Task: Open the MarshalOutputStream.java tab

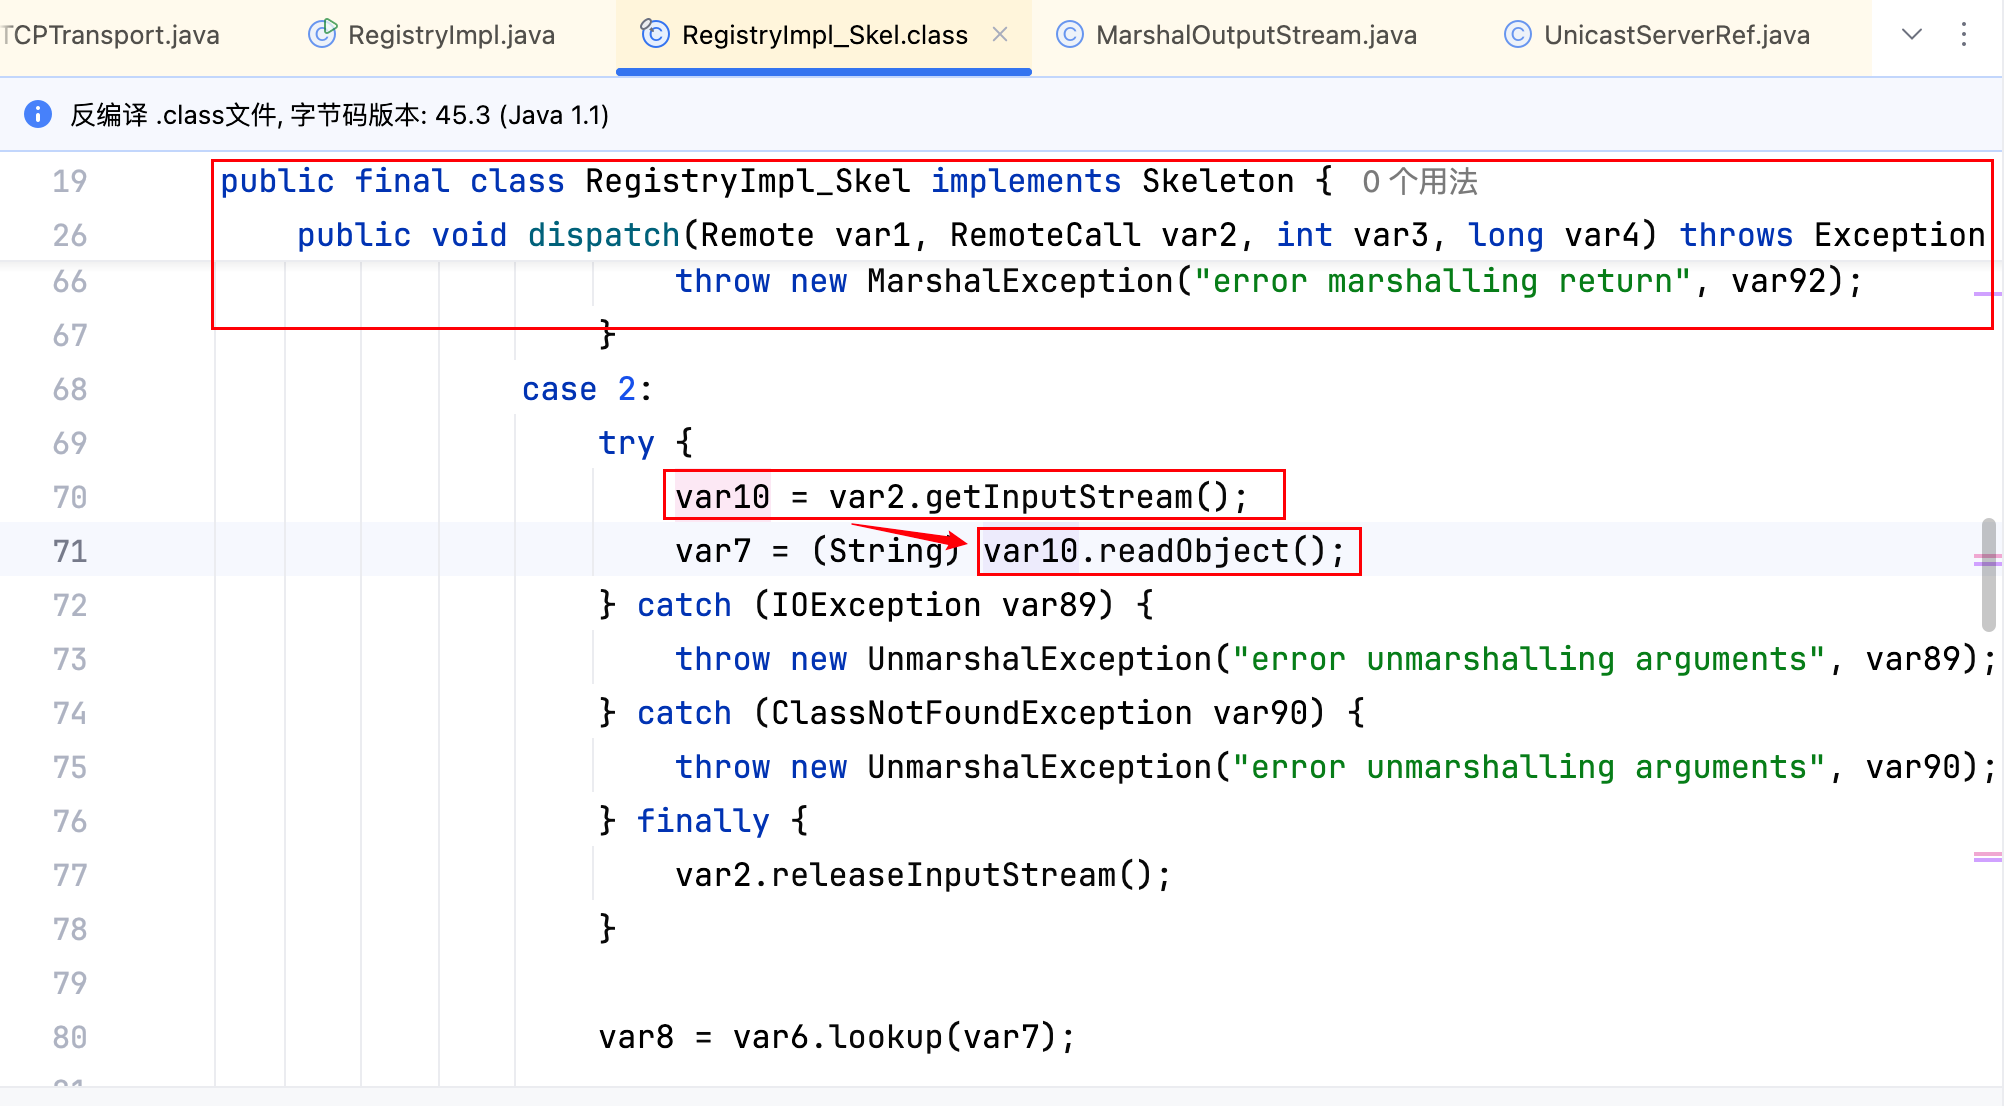Action: coord(1255,35)
